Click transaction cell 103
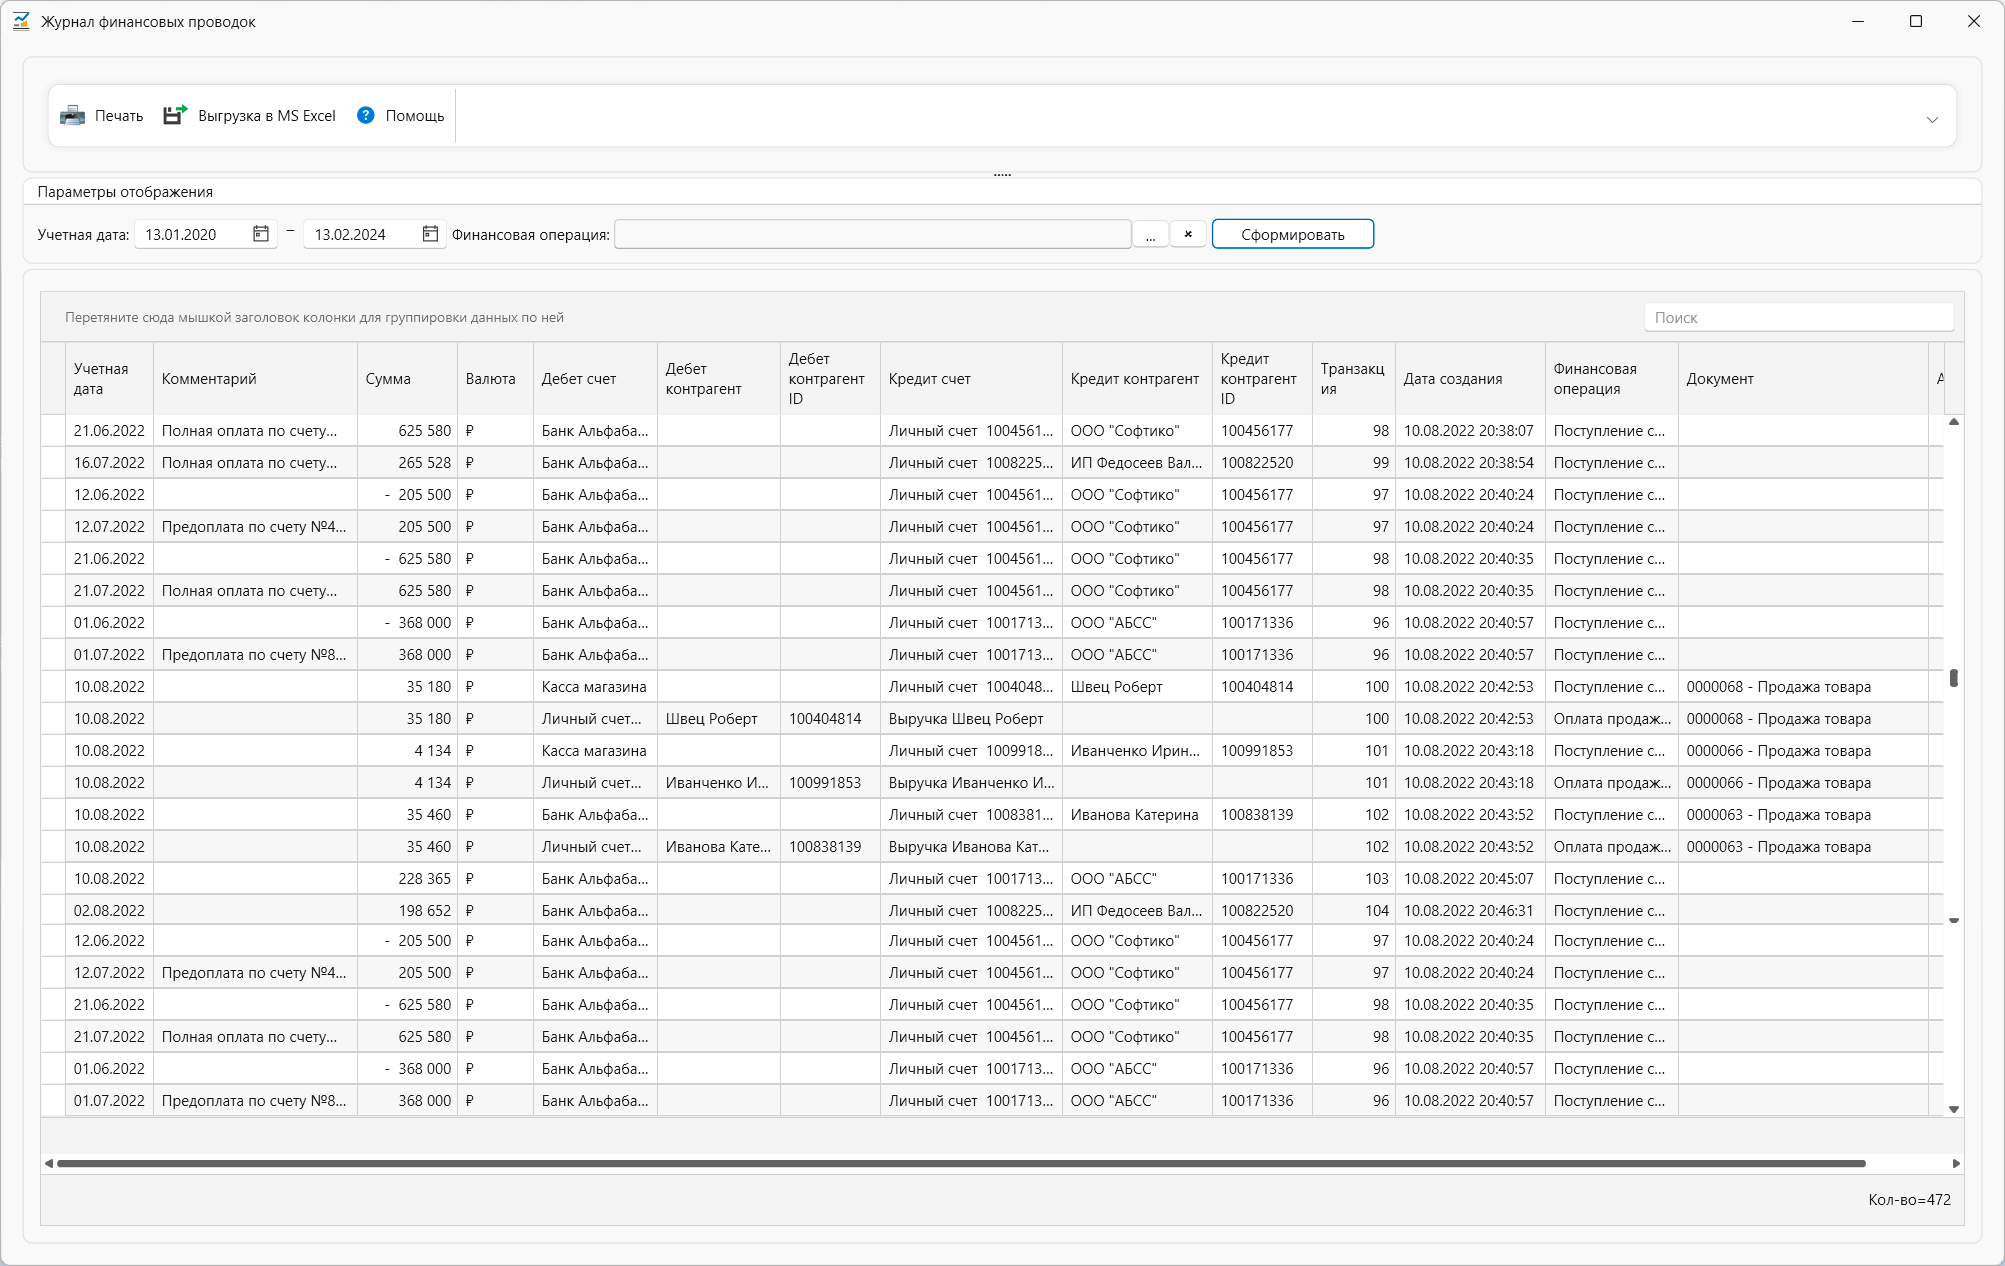The width and height of the screenshot is (2005, 1266). [1353, 879]
